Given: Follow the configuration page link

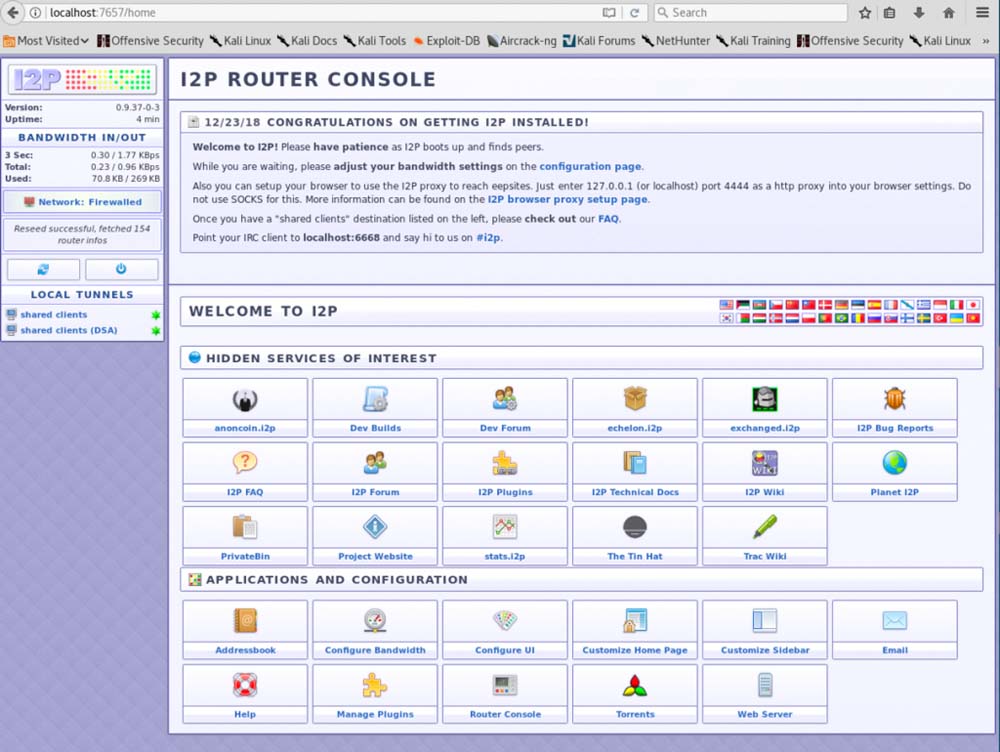Looking at the screenshot, I should click(590, 166).
